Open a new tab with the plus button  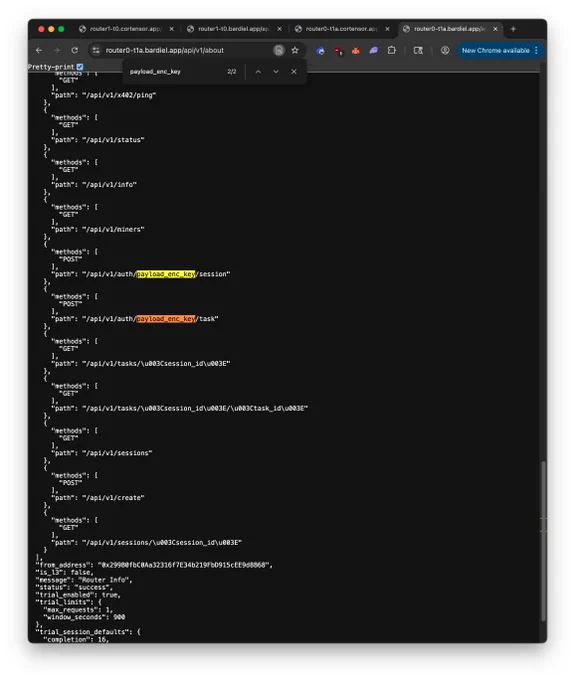(x=513, y=29)
